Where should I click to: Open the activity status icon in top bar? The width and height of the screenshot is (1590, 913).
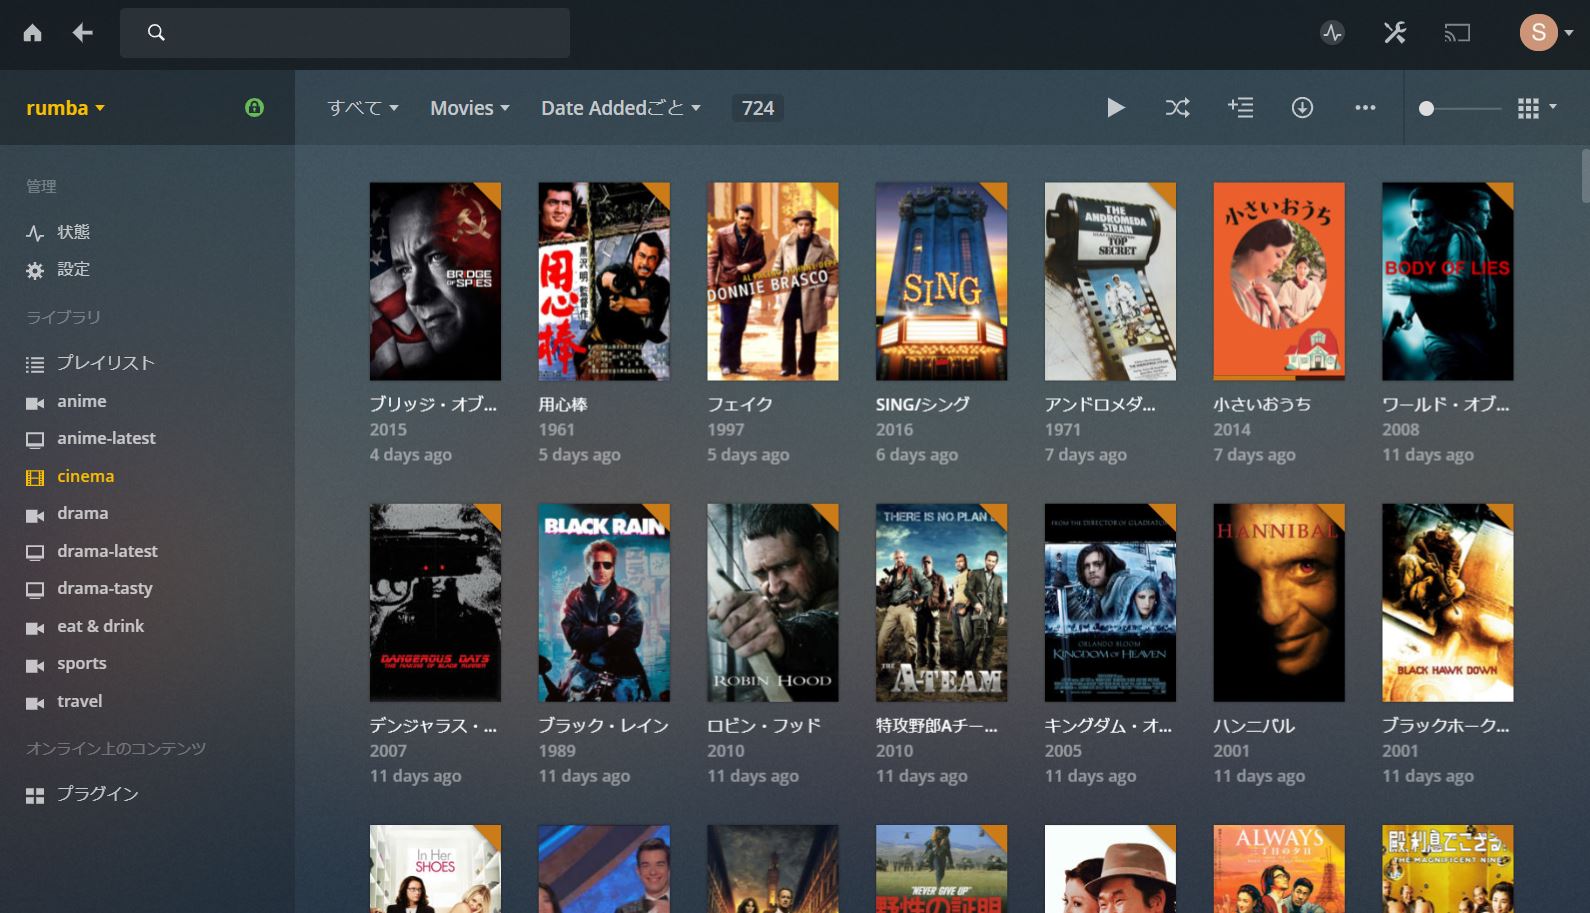(1332, 33)
